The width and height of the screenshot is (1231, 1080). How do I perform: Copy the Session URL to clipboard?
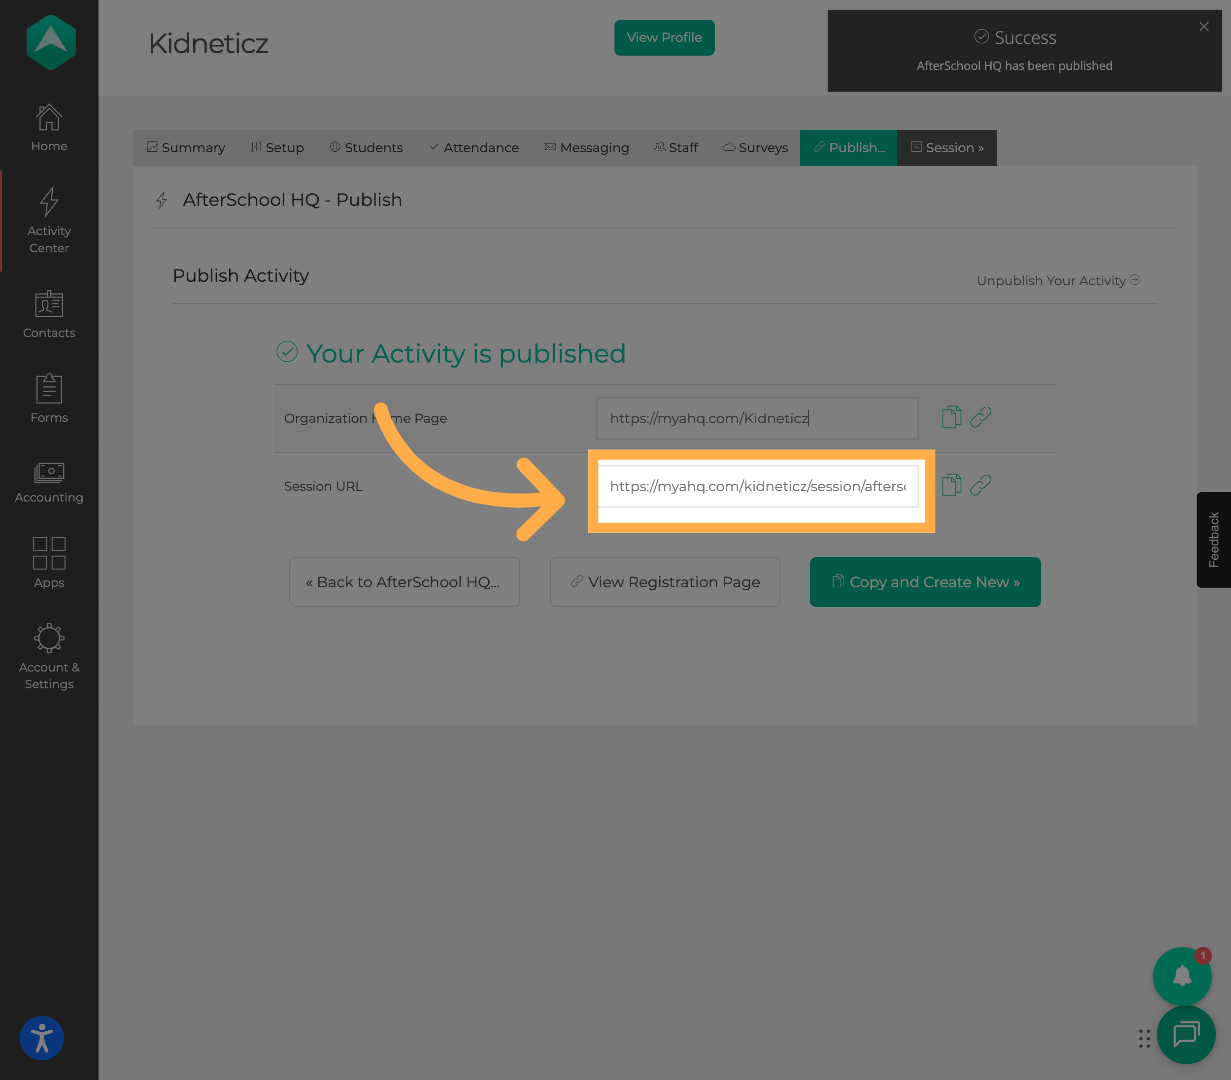(x=951, y=485)
